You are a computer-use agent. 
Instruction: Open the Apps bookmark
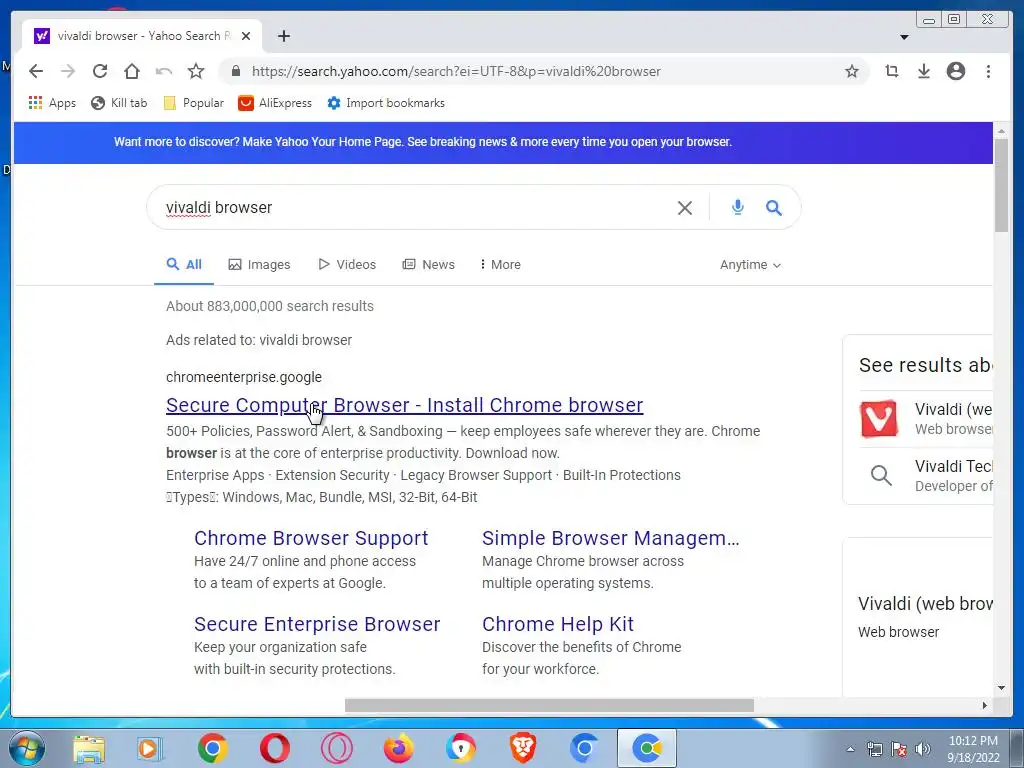click(52, 103)
